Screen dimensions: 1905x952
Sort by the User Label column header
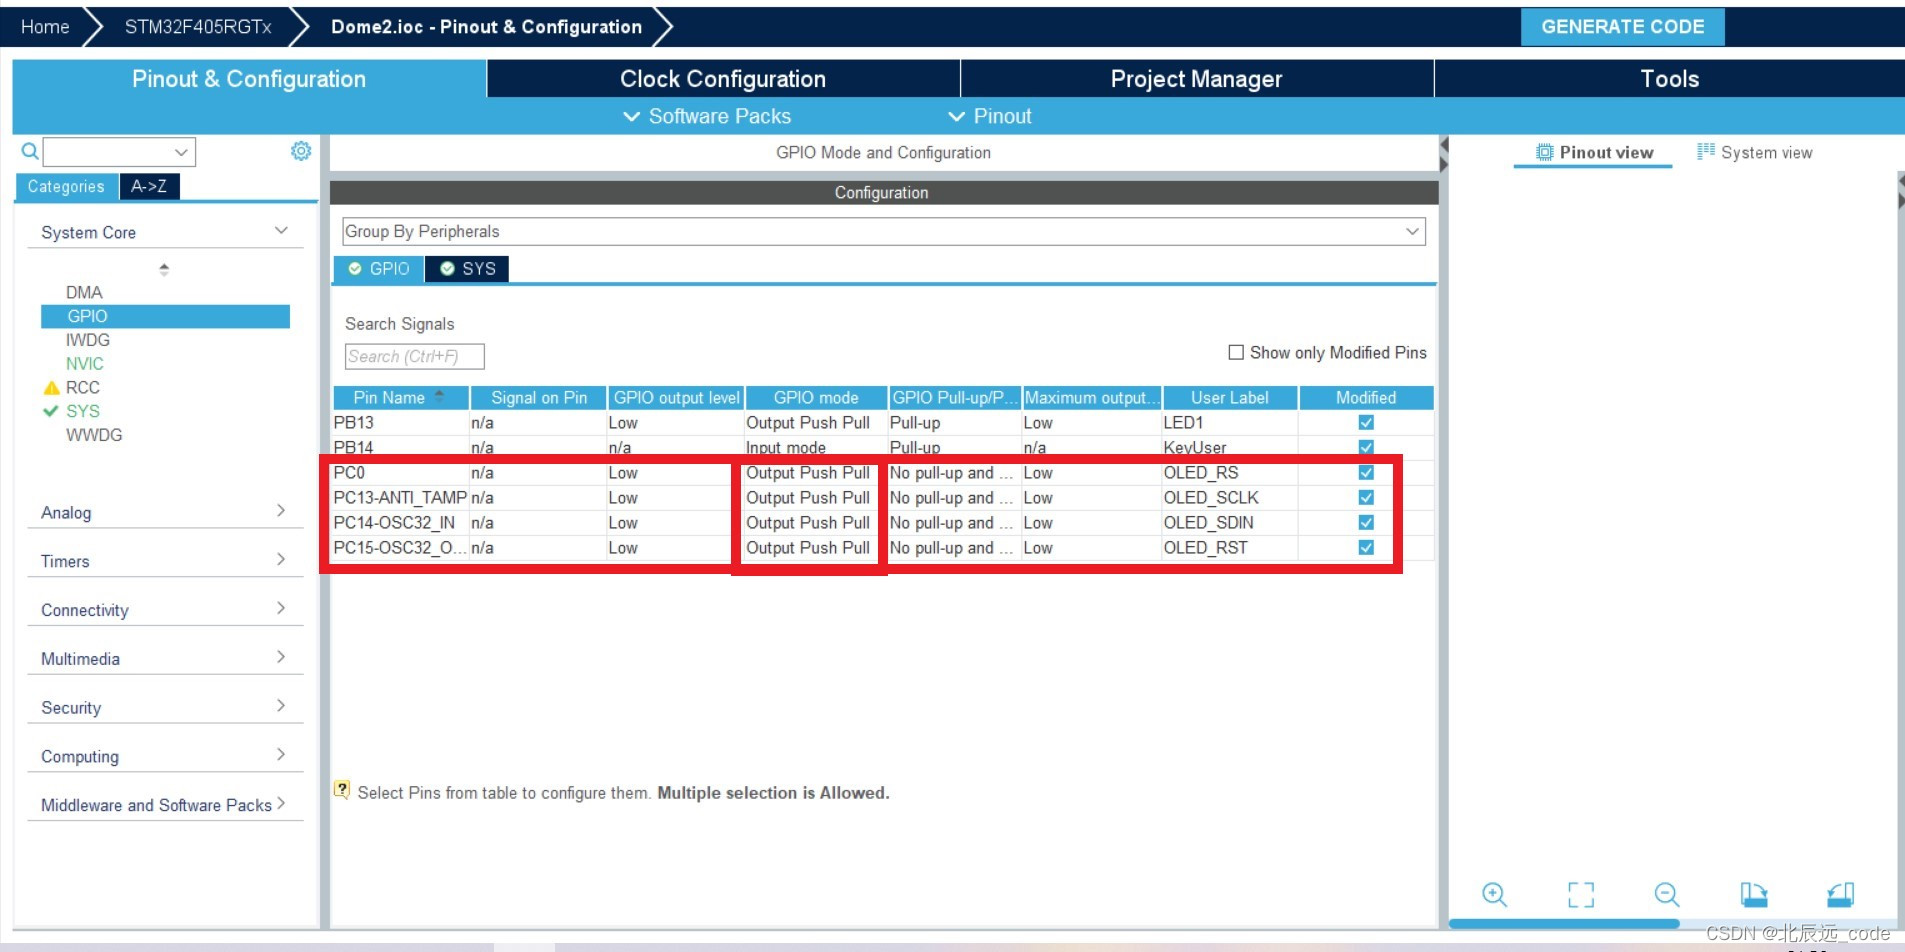[1230, 398]
